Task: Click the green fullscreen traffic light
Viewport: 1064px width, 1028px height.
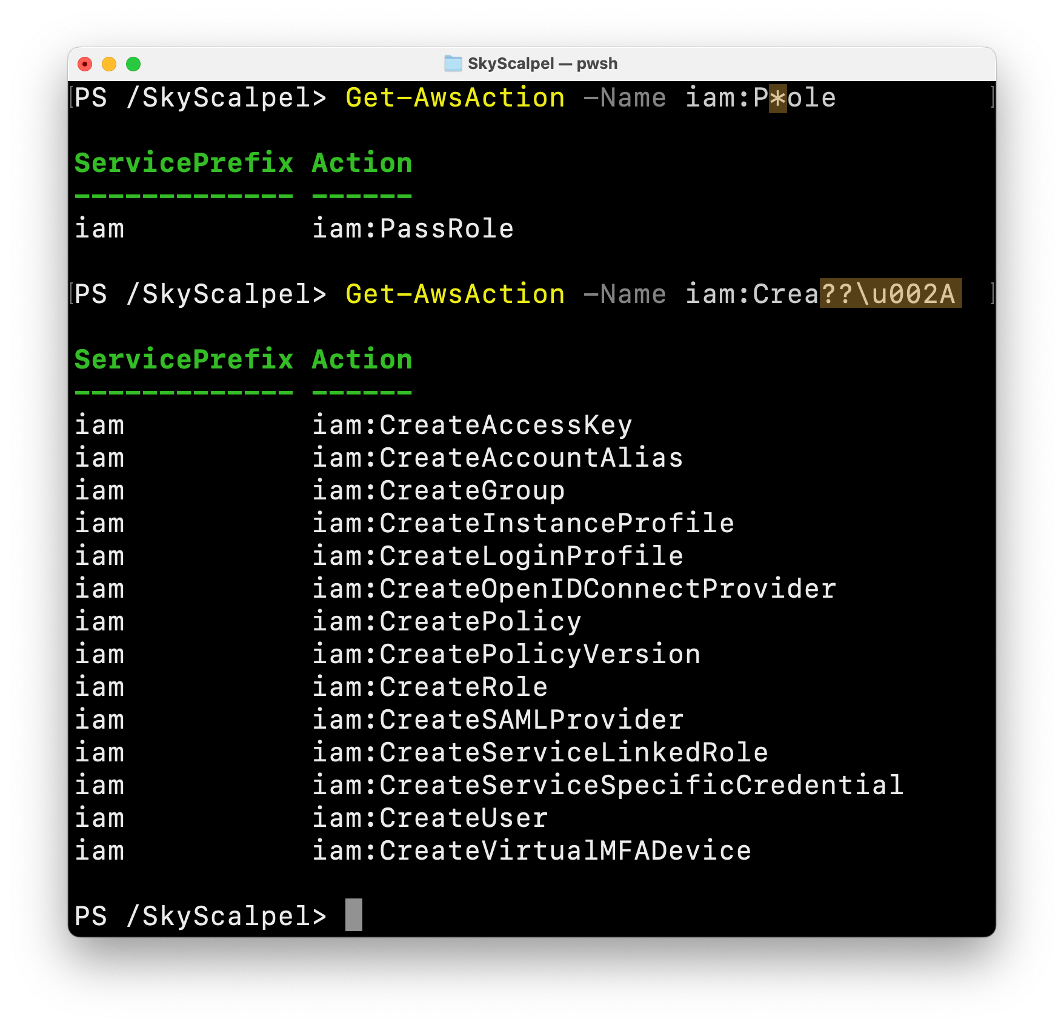Action: tap(133, 63)
